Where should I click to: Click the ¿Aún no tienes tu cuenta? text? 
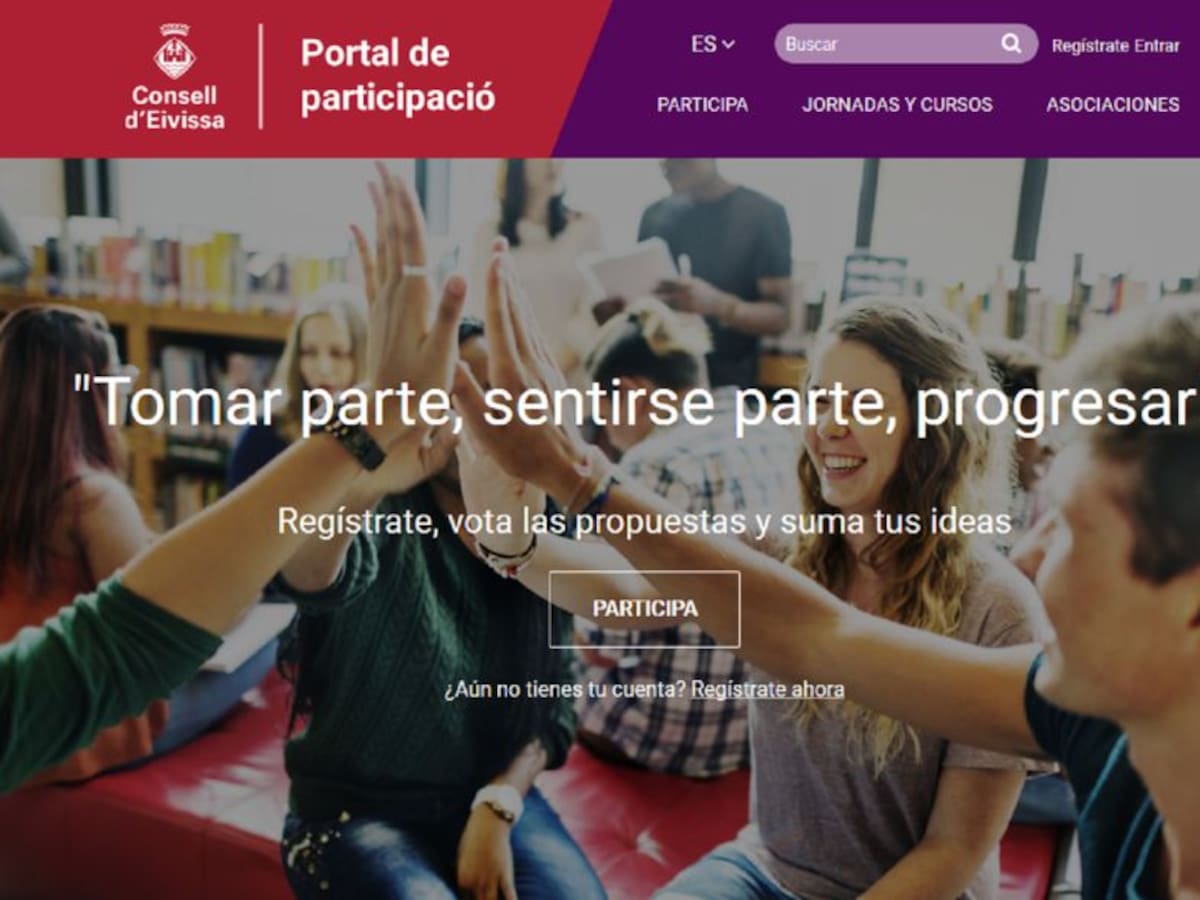click(565, 690)
